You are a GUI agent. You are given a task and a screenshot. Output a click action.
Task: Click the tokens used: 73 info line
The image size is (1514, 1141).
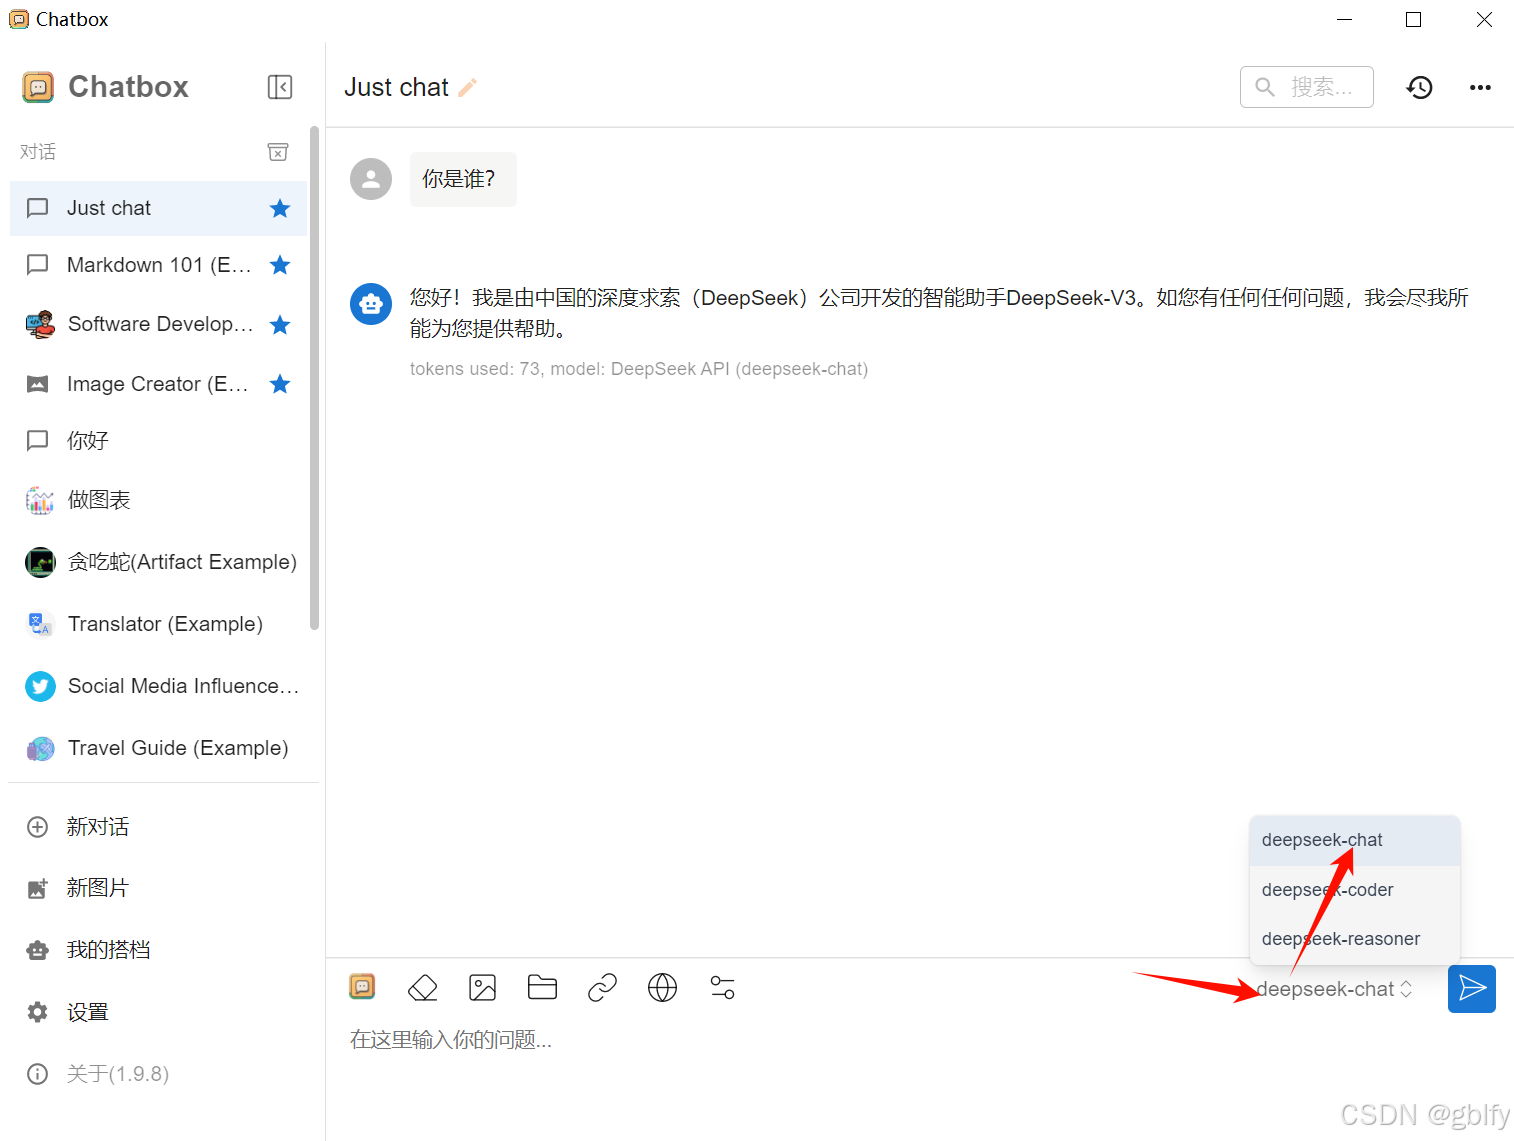pyautogui.click(x=639, y=369)
